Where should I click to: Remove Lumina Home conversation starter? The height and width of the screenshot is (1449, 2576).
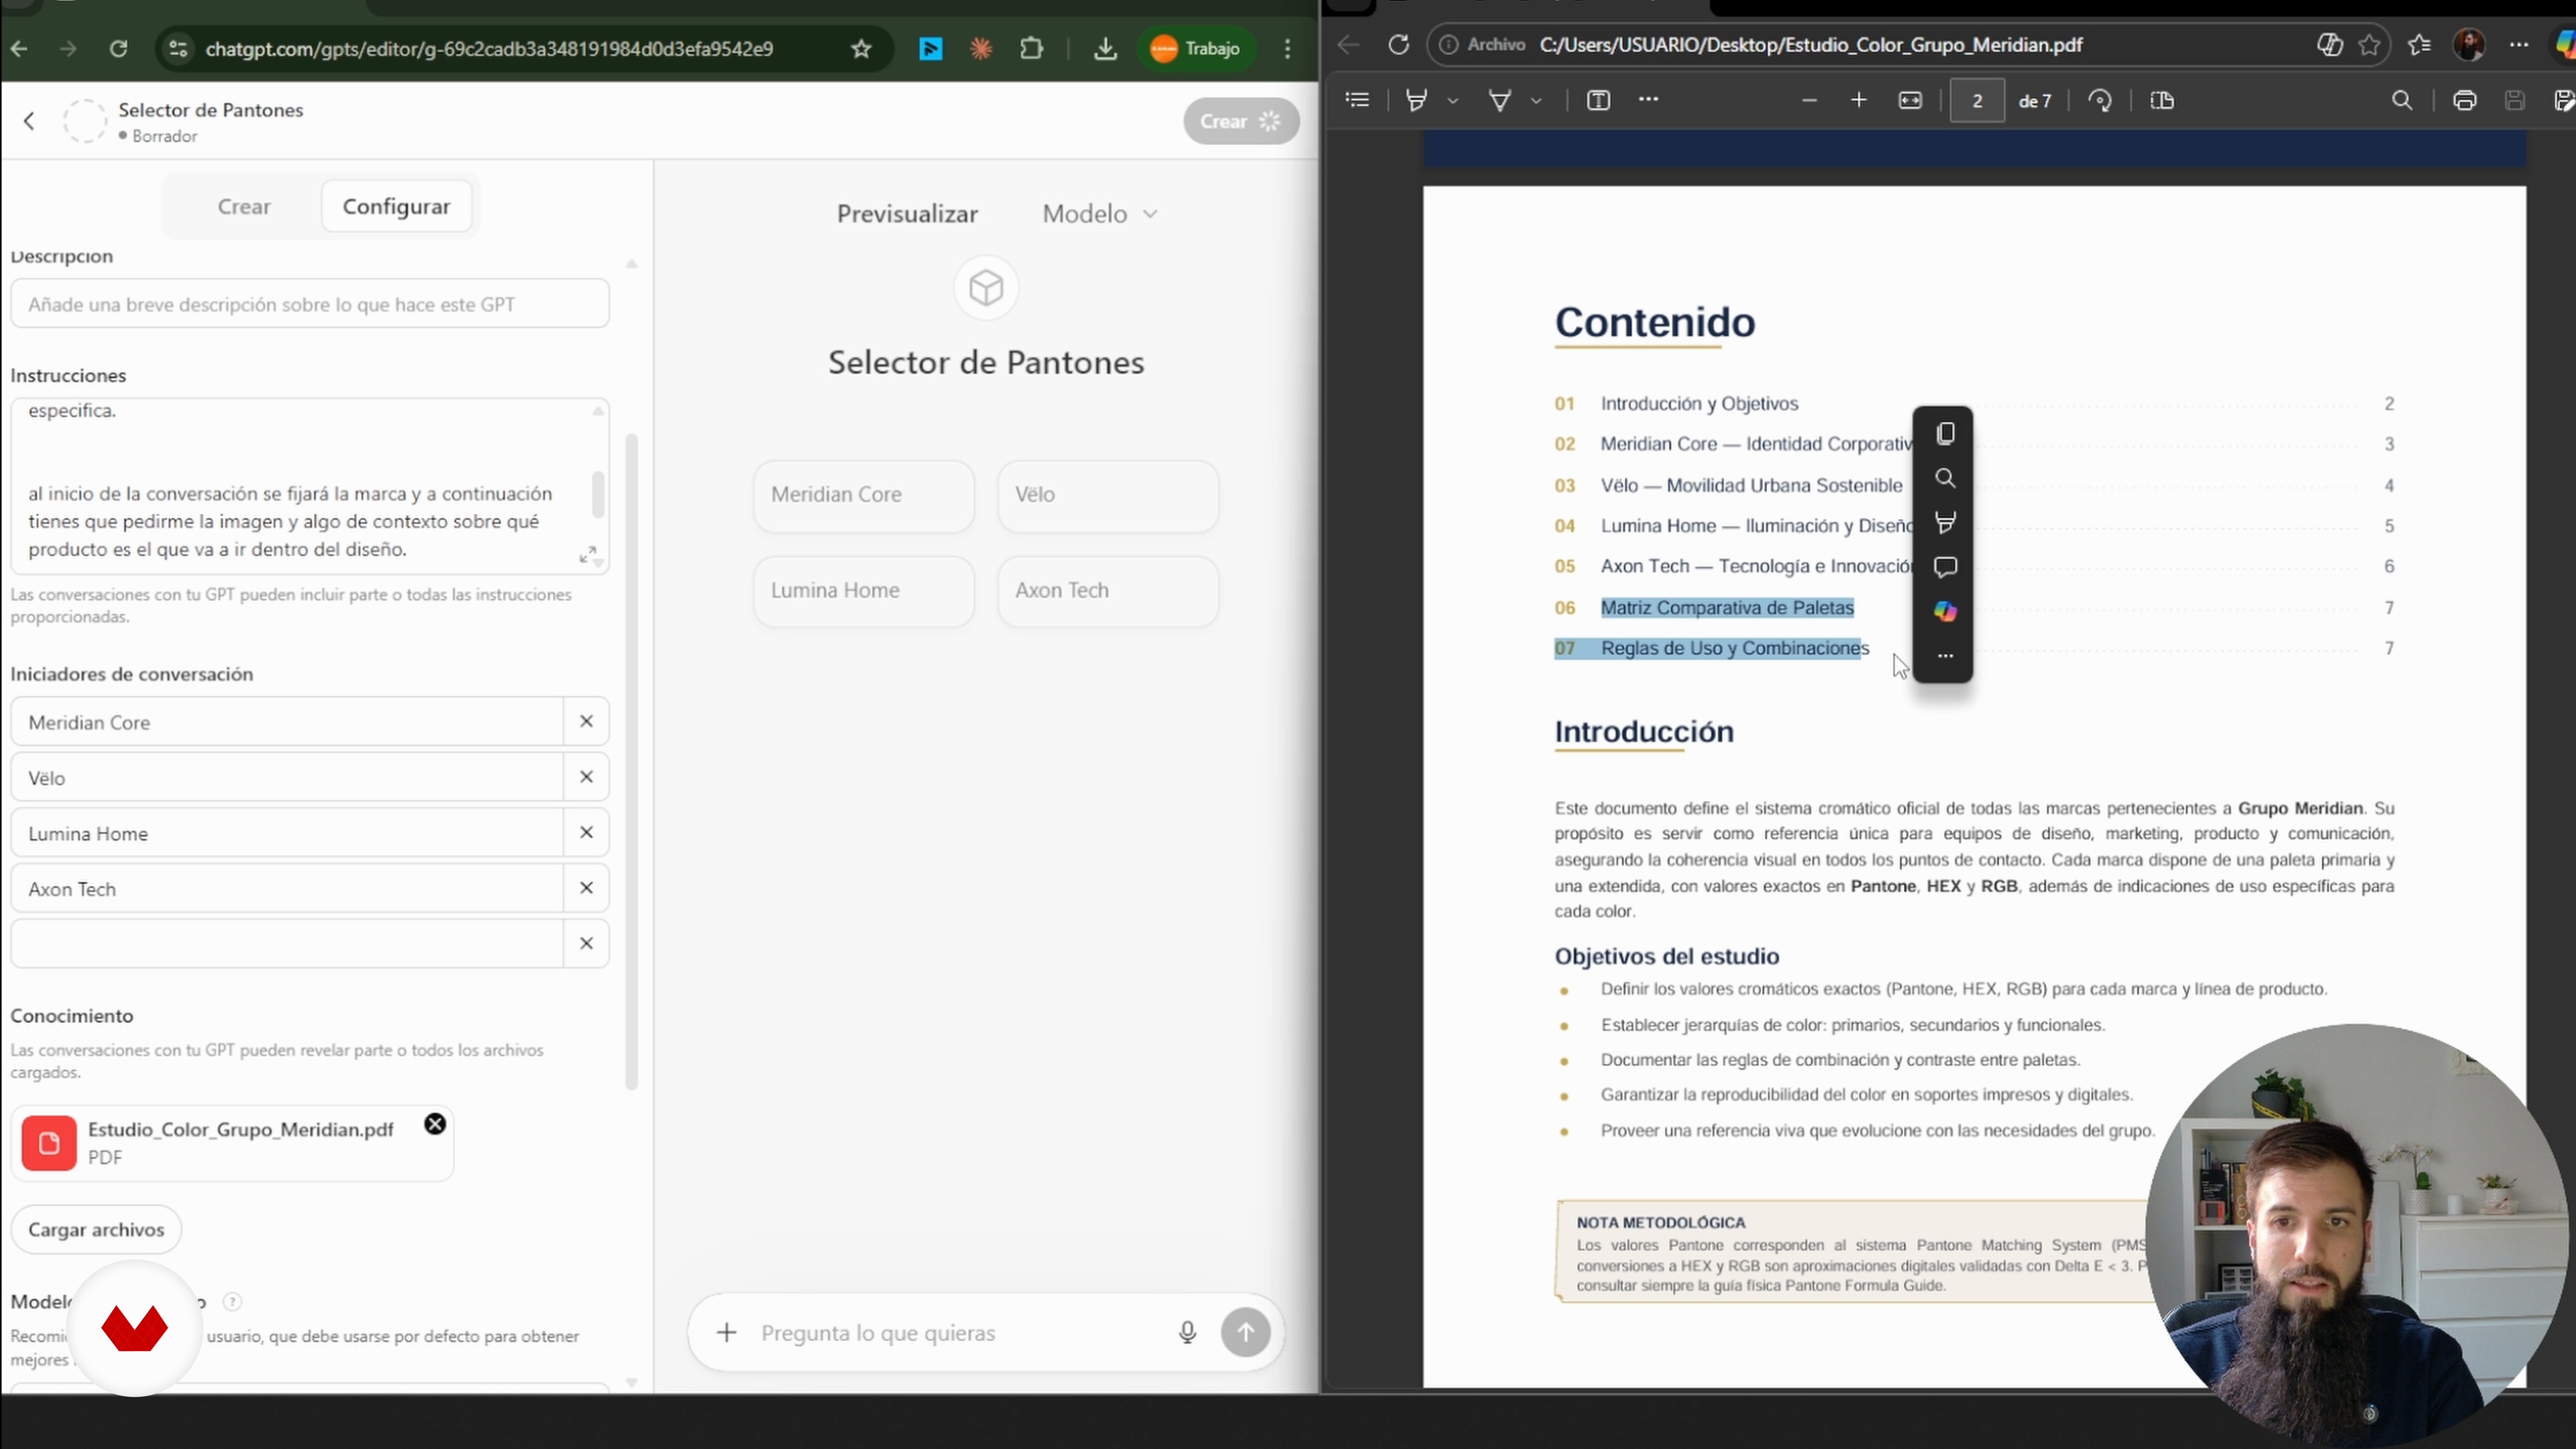click(x=587, y=832)
